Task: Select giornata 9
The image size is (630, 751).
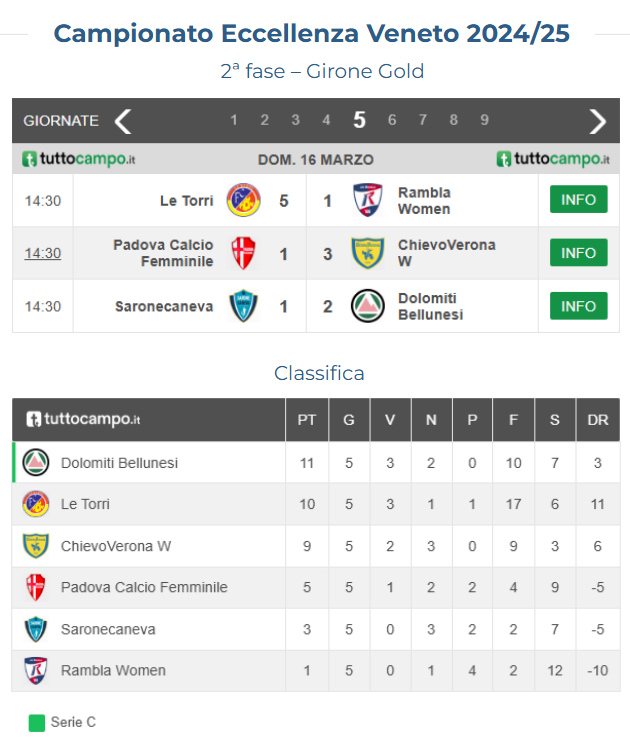Action: [484, 120]
